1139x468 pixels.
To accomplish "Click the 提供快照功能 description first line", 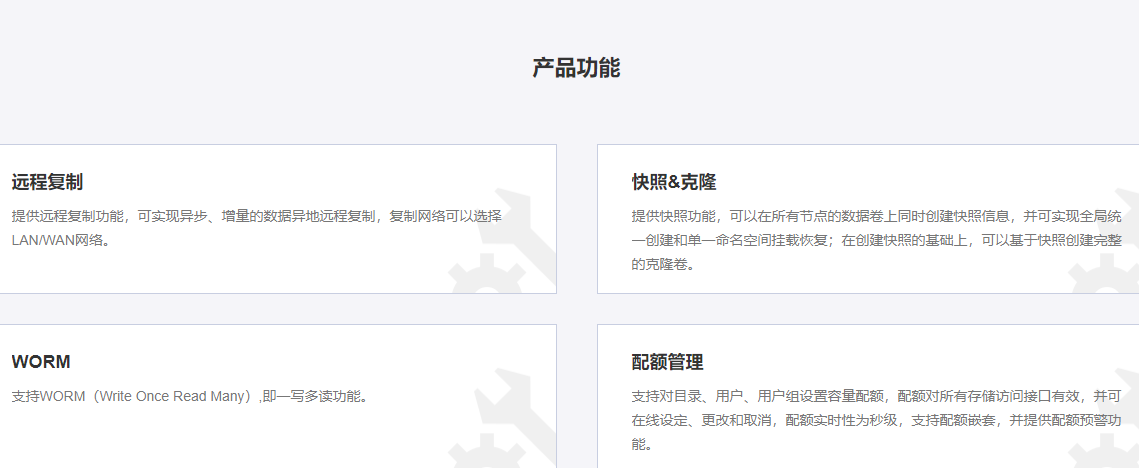I will tap(876, 216).
